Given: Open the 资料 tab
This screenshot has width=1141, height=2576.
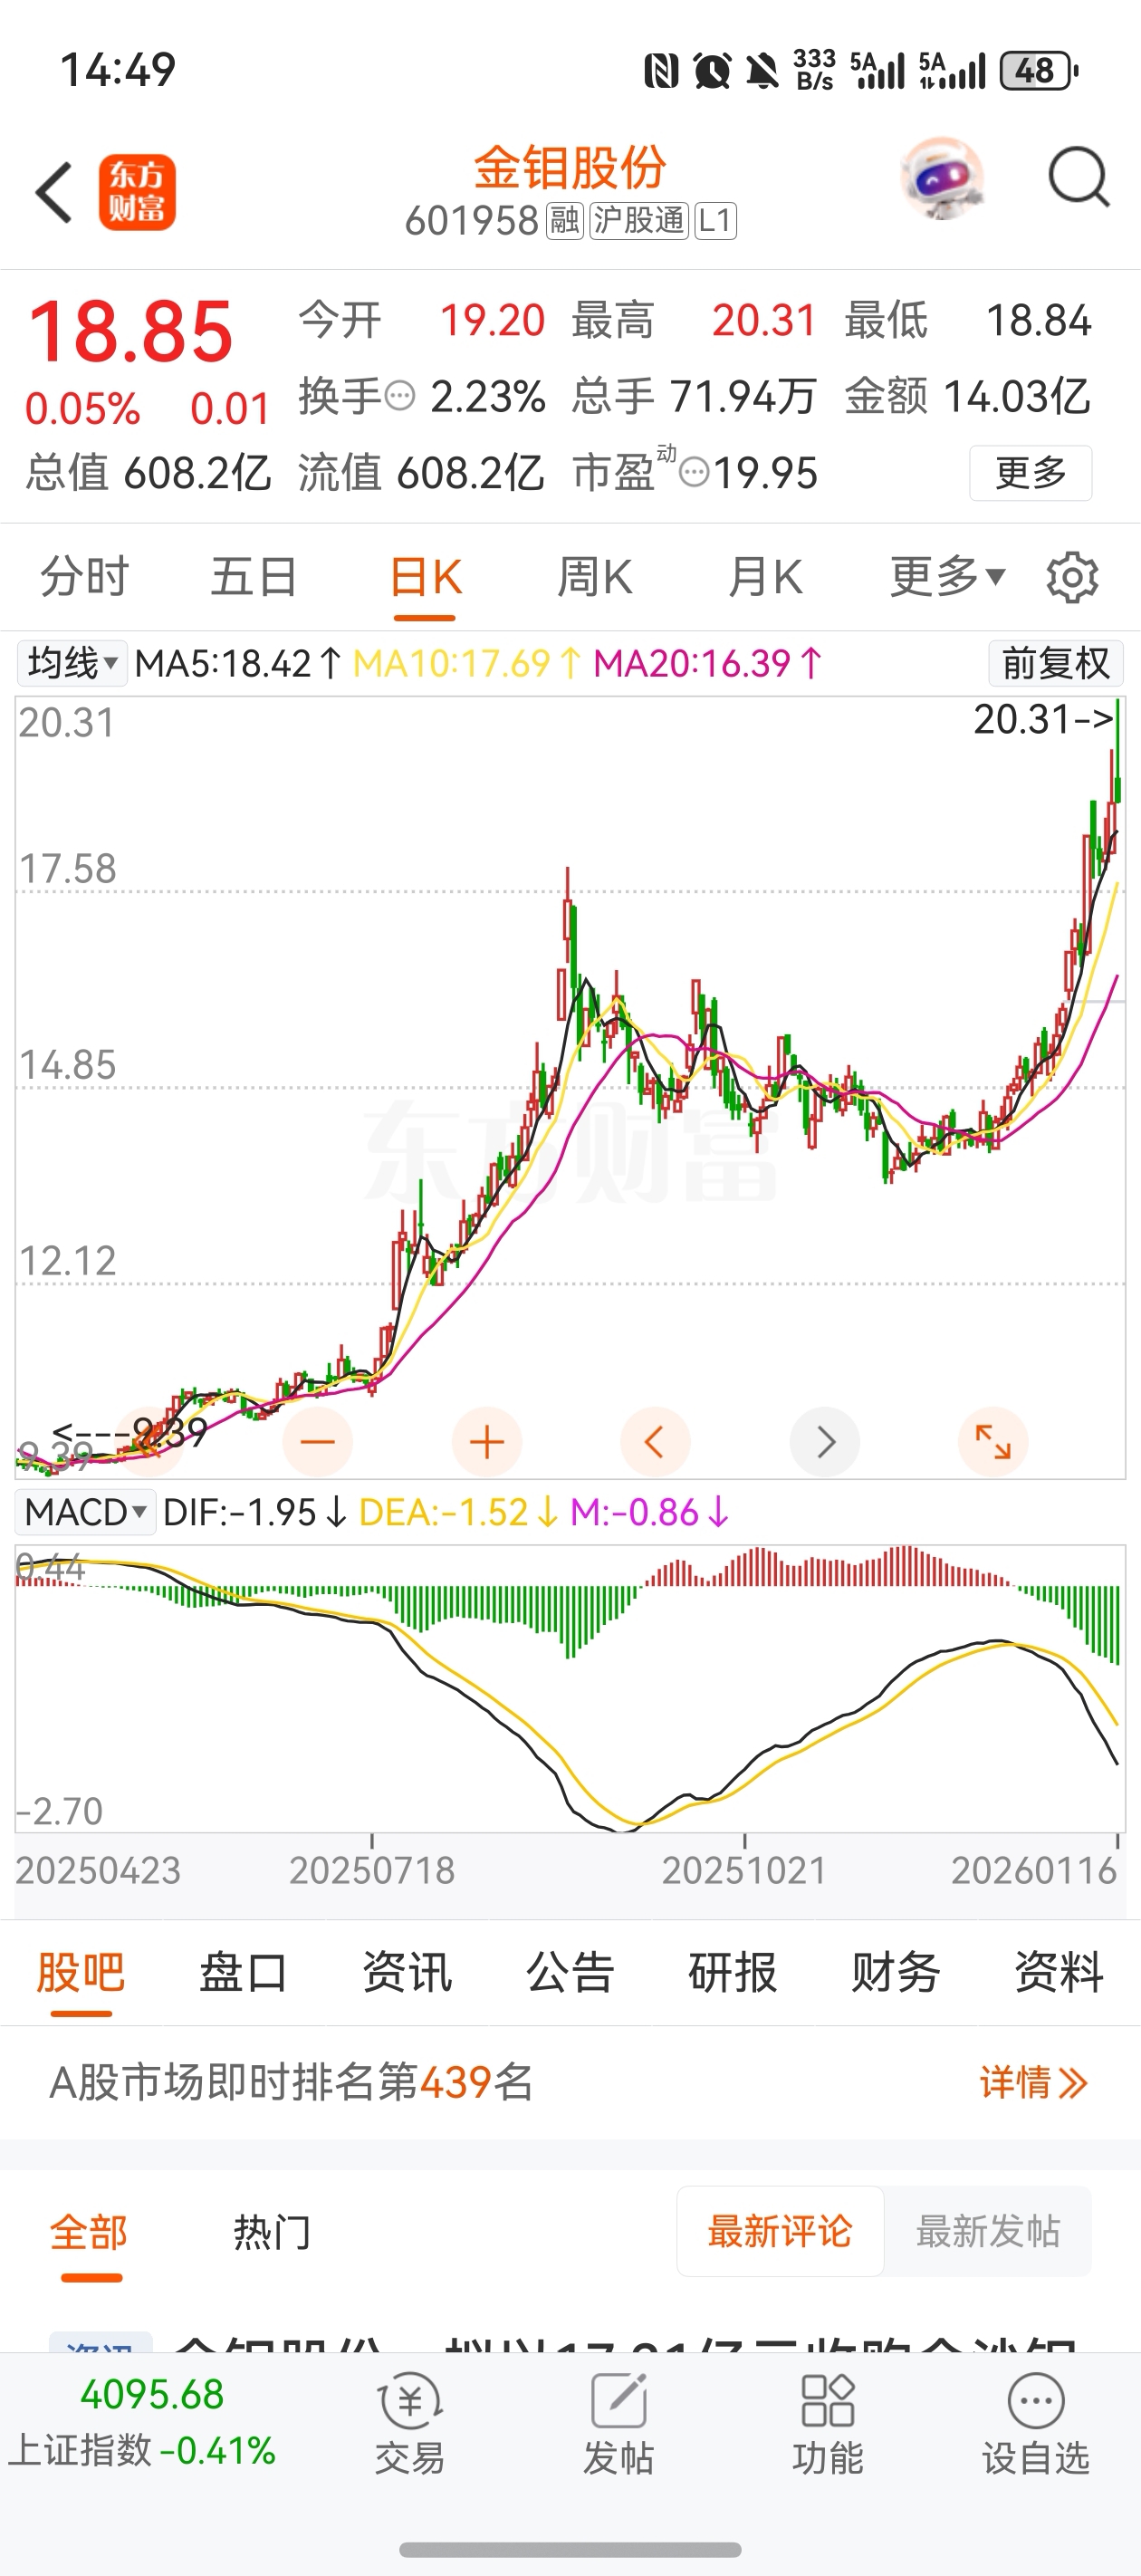Looking at the screenshot, I should 1059,1972.
